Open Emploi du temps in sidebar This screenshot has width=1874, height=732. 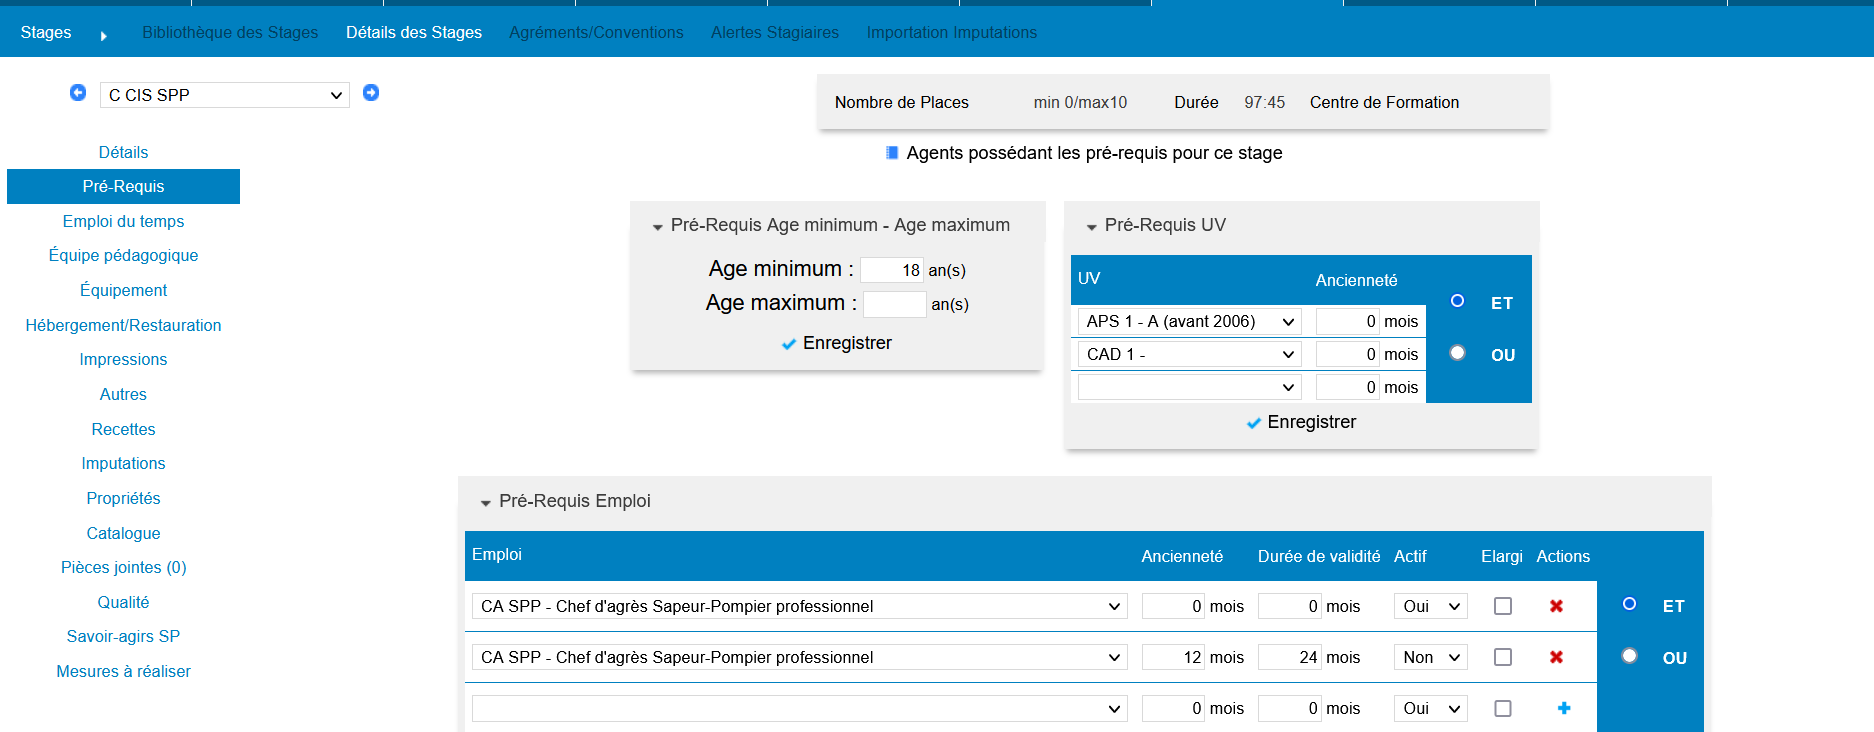(x=123, y=221)
